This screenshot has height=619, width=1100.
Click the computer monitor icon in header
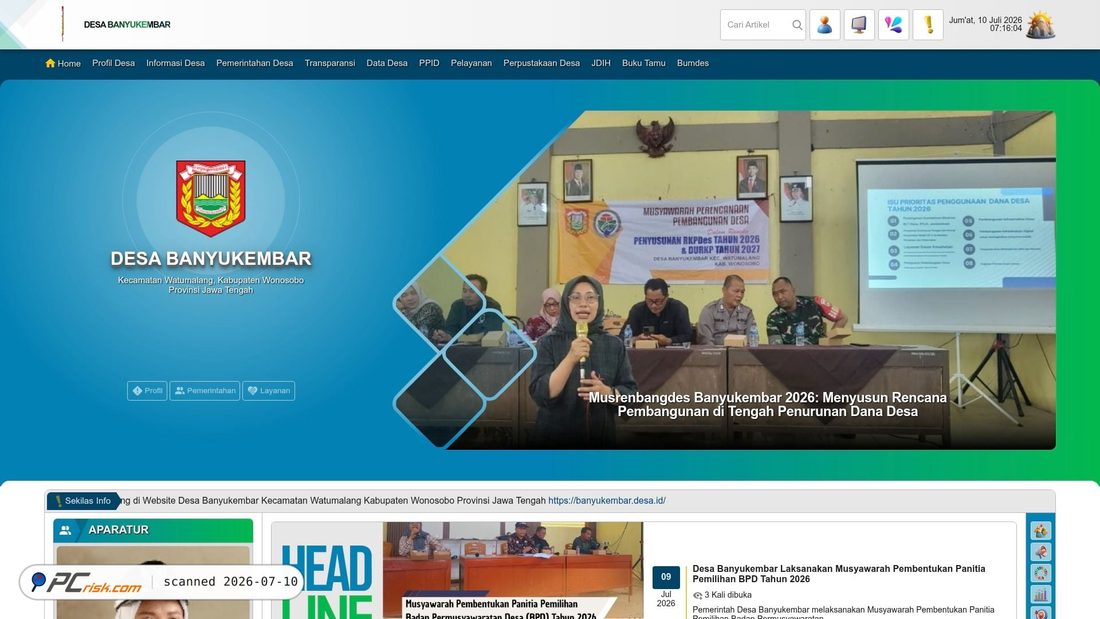pyautogui.click(x=859, y=25)
